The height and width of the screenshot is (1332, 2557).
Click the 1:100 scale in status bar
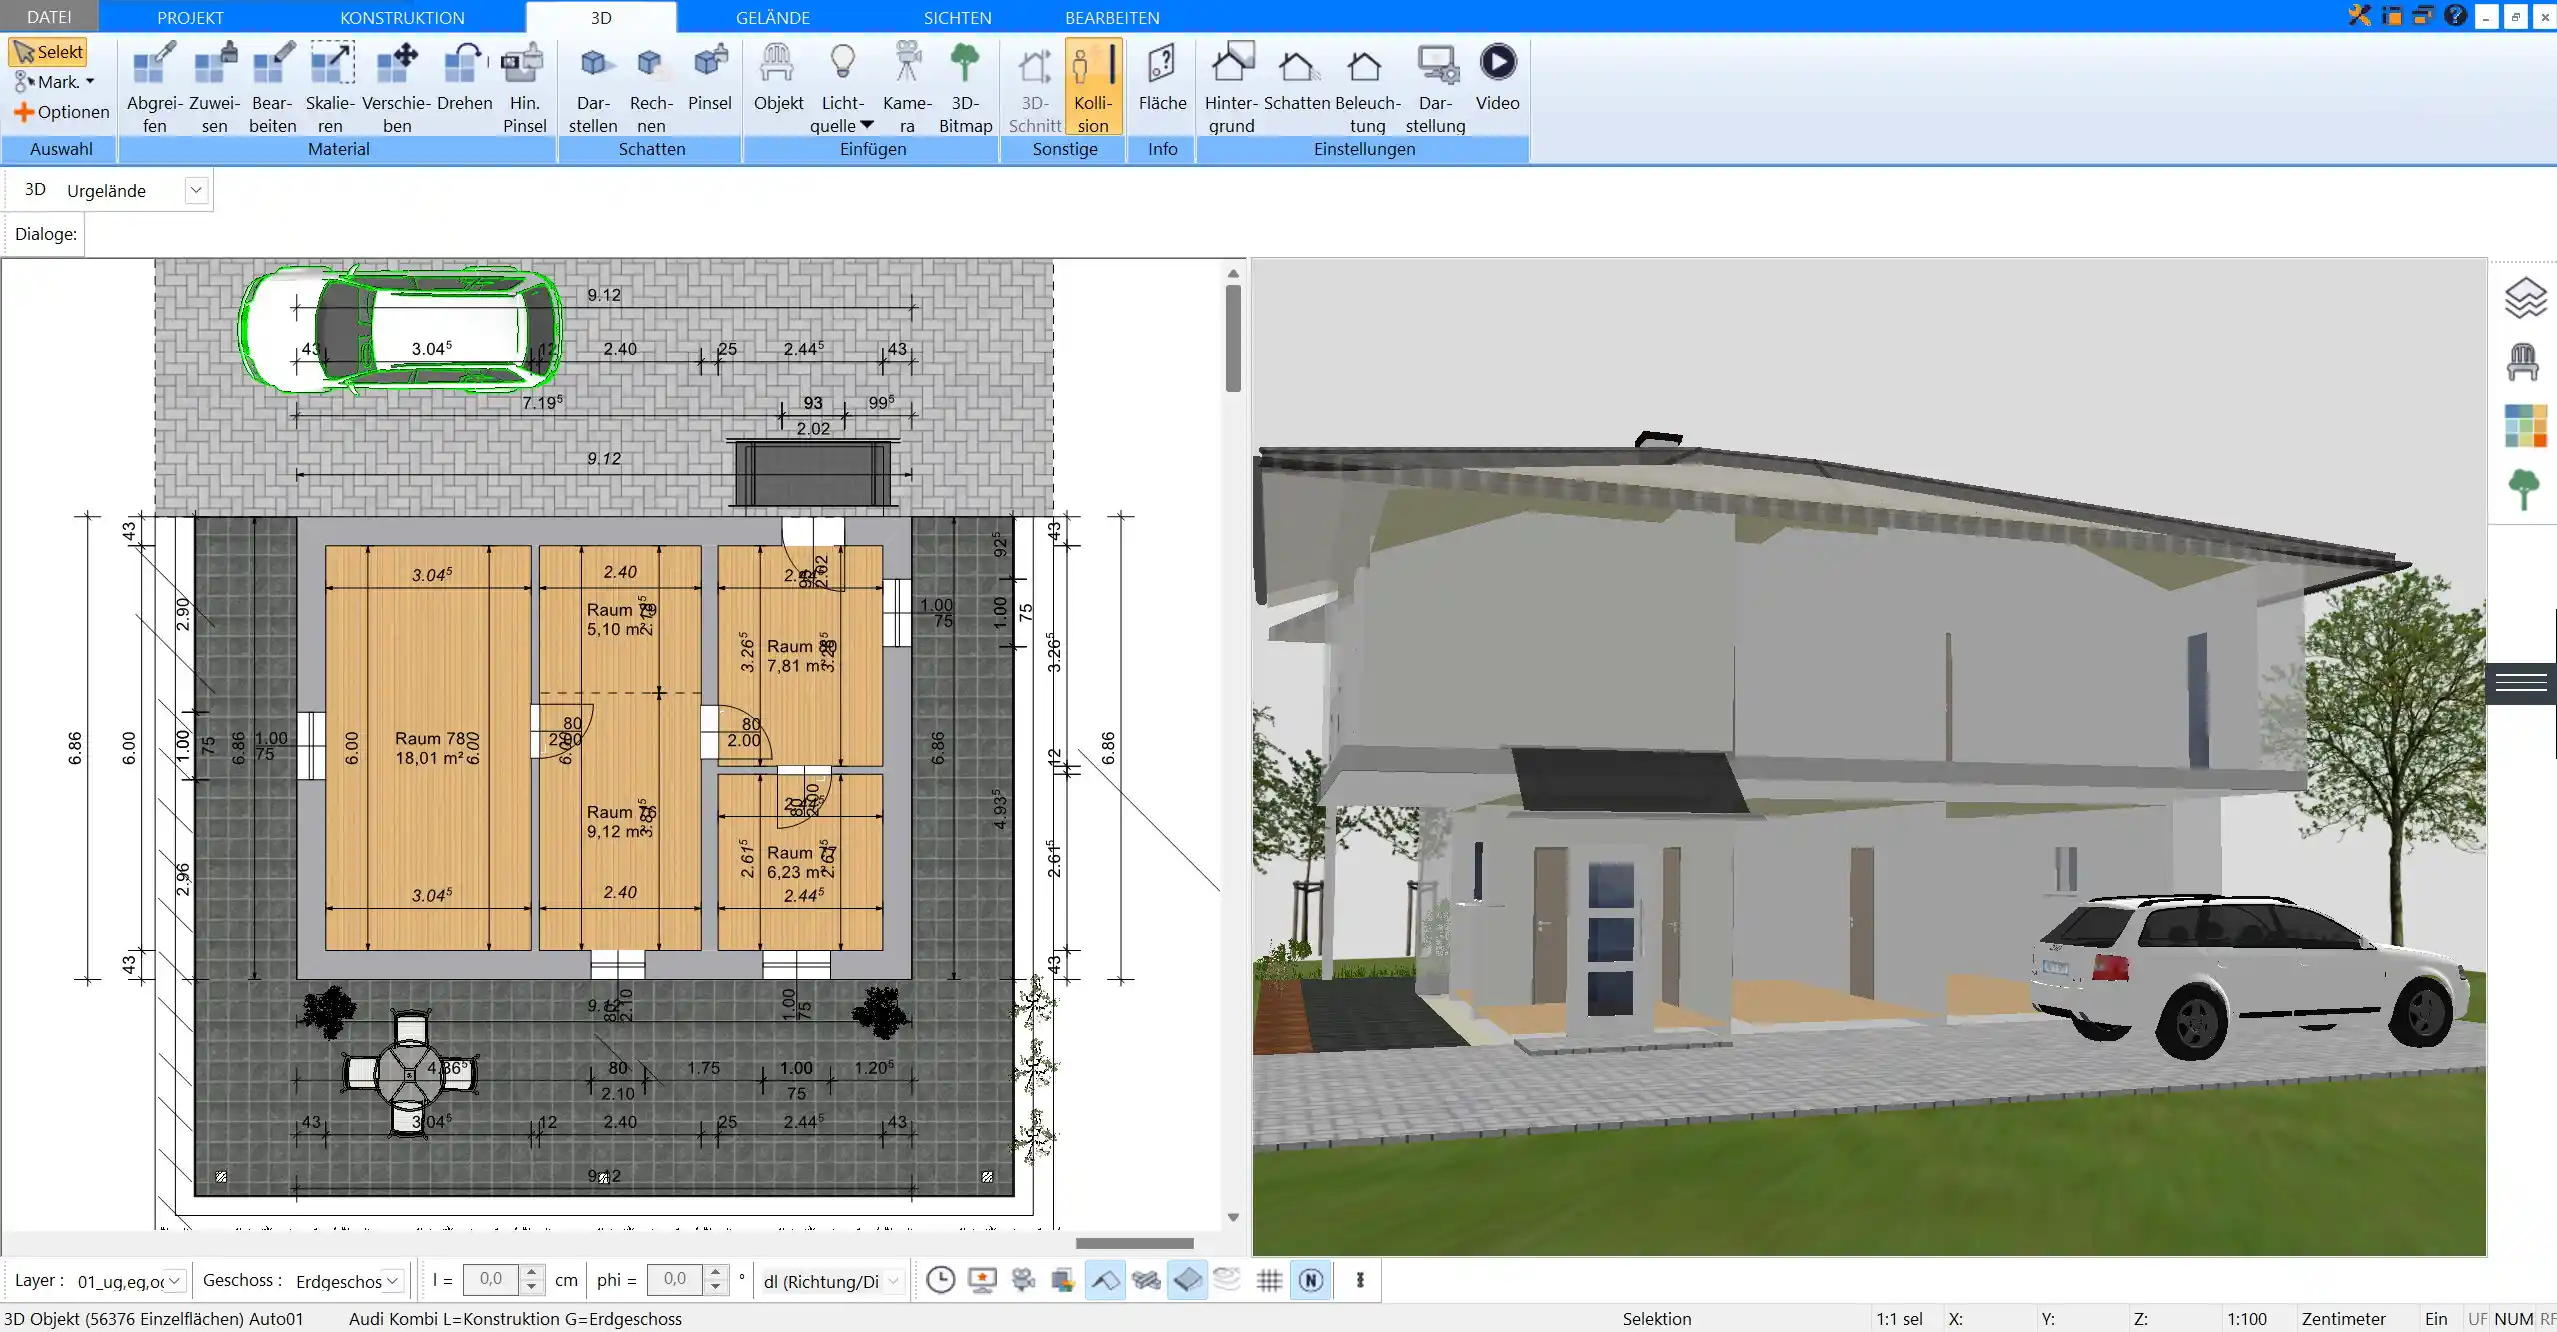pyautogui.click(x=2247, y=1319)
